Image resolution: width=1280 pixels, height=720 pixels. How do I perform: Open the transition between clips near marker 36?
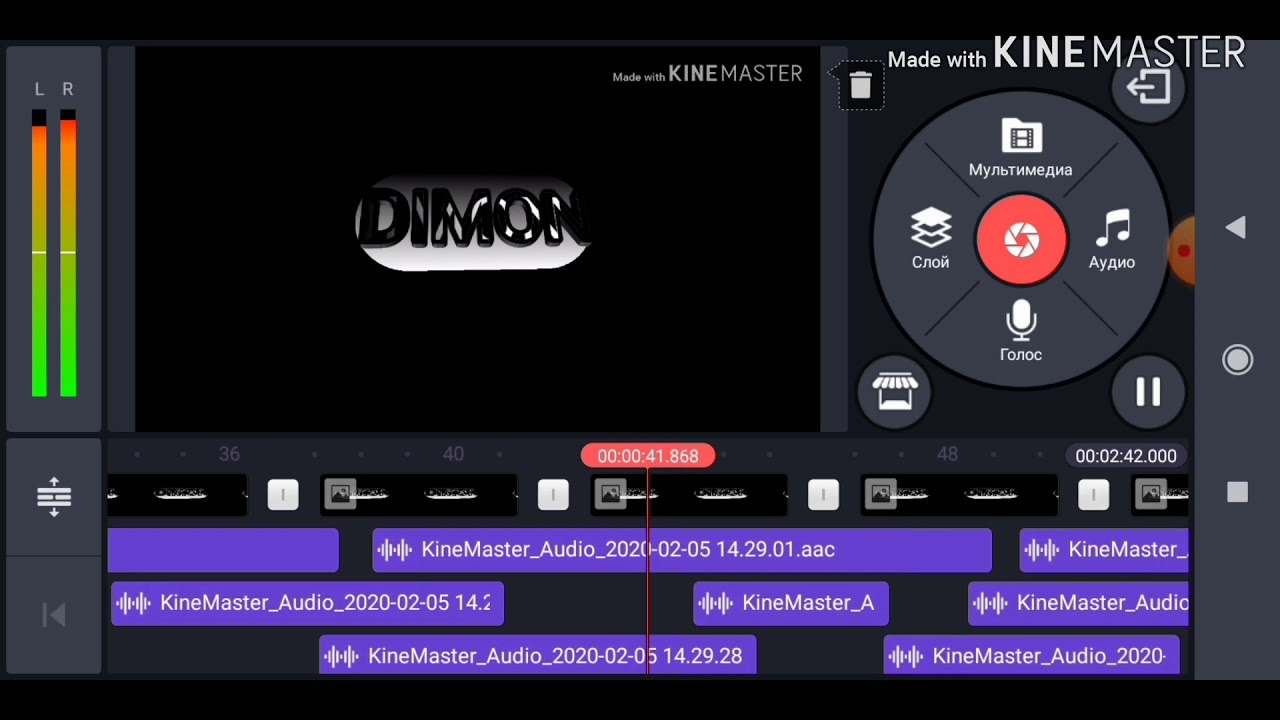pyautogui.click(x=283, y=494)
